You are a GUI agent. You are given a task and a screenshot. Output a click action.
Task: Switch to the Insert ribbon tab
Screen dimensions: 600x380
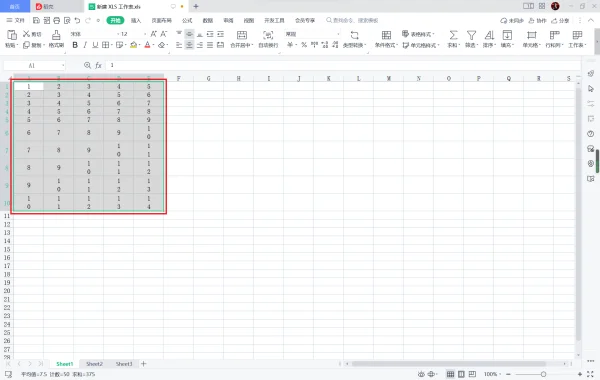tap(136, 20)
